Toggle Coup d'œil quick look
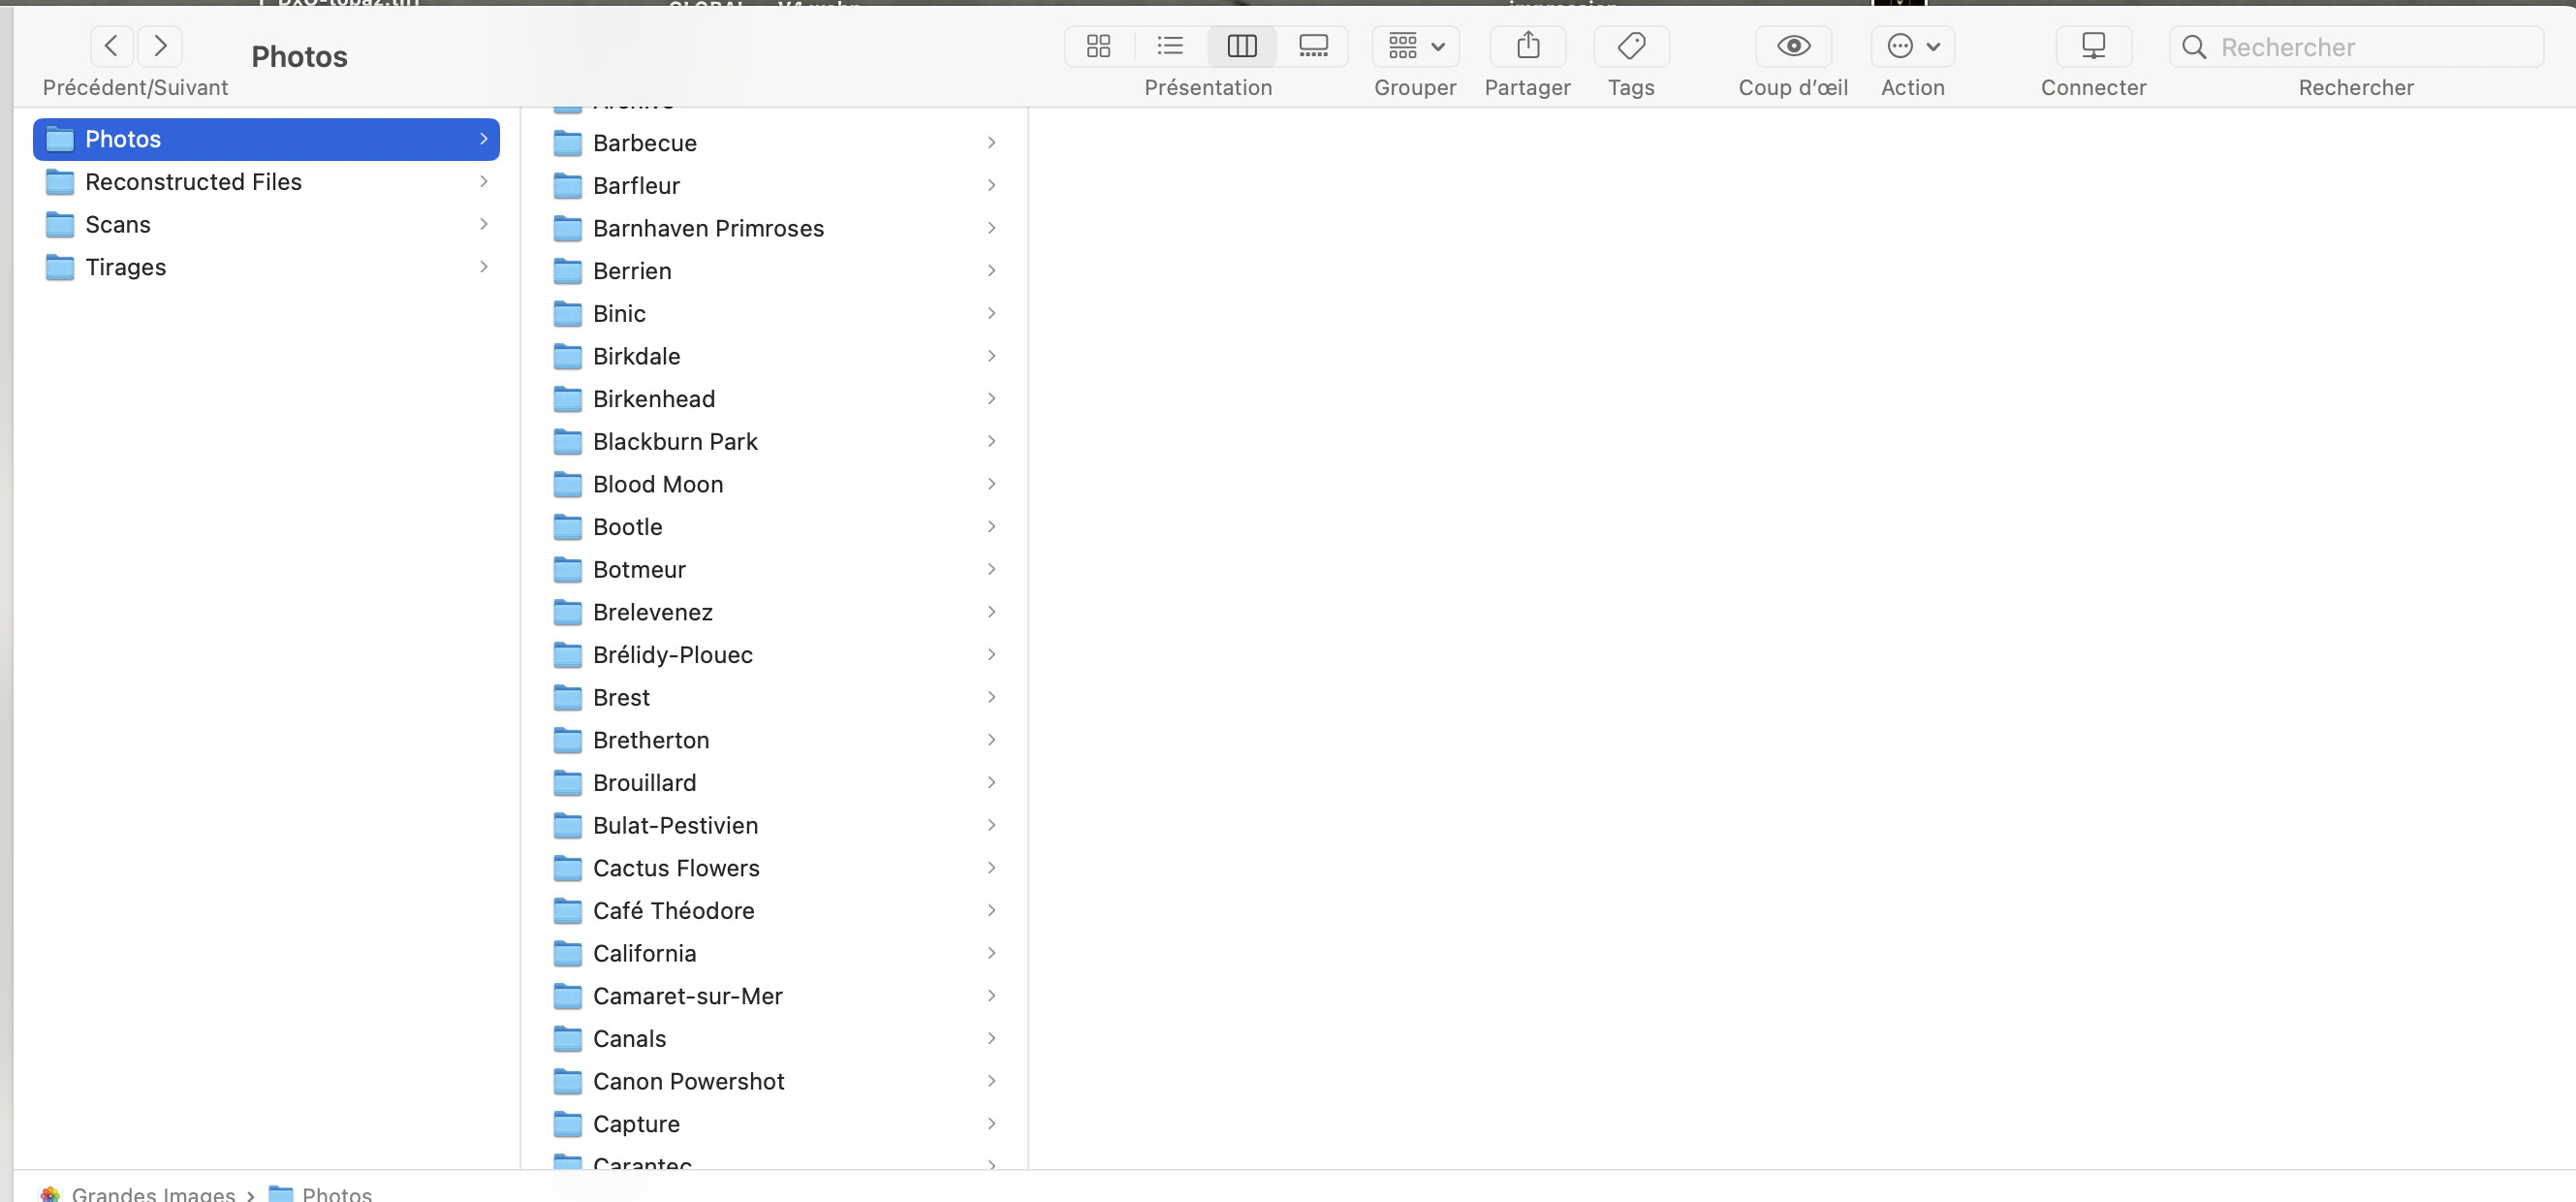The height and width of the screenshot is (1202, 2576). pos(1792,46)
